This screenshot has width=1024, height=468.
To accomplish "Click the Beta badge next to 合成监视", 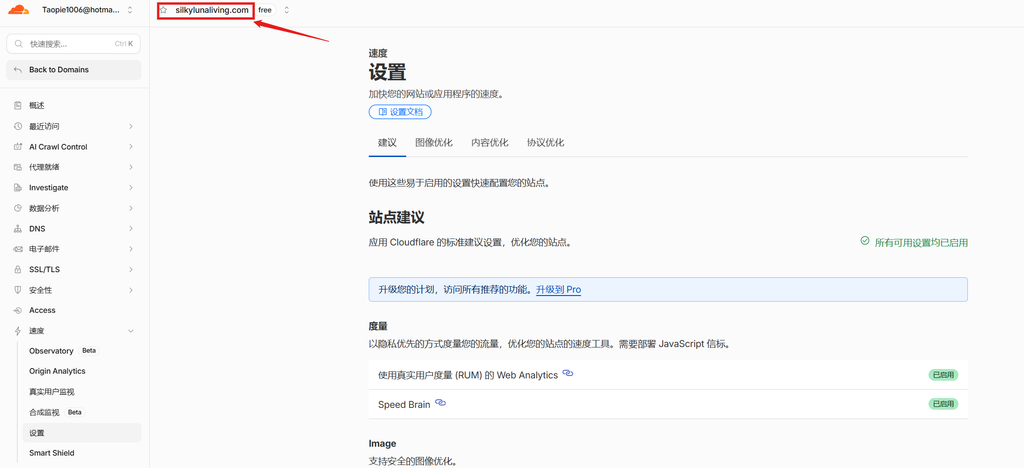I will [75, 413].
